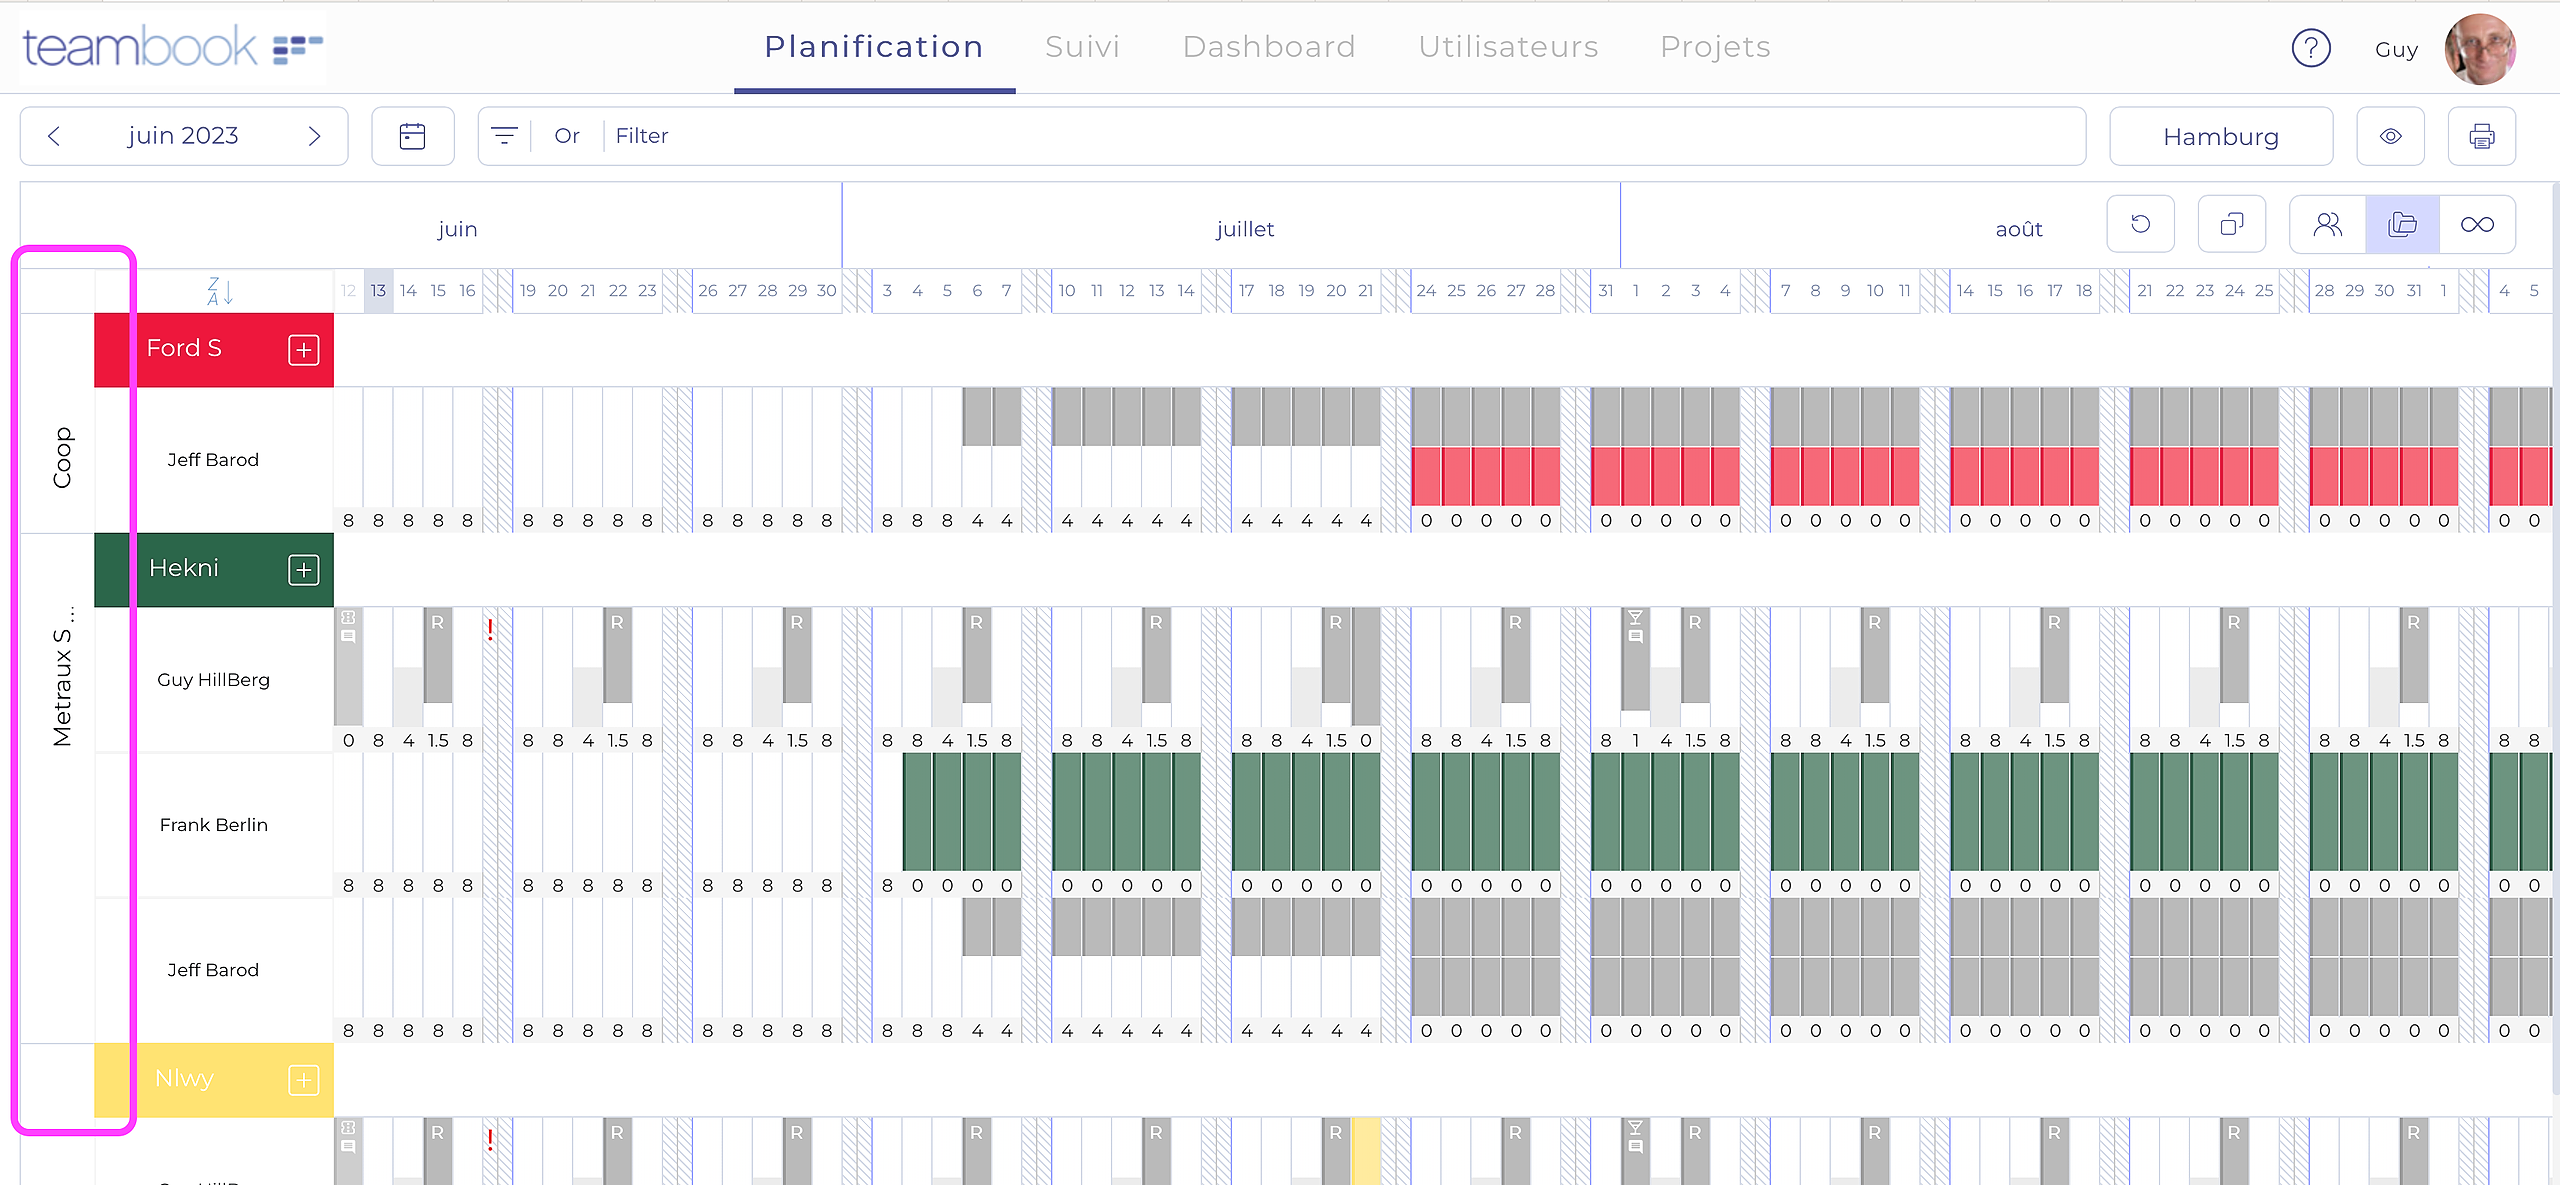The width and height of the screenshot is (2560, 1185).
Task: Click the Z-A sort order icon
Action: click(x=219, y=291)
